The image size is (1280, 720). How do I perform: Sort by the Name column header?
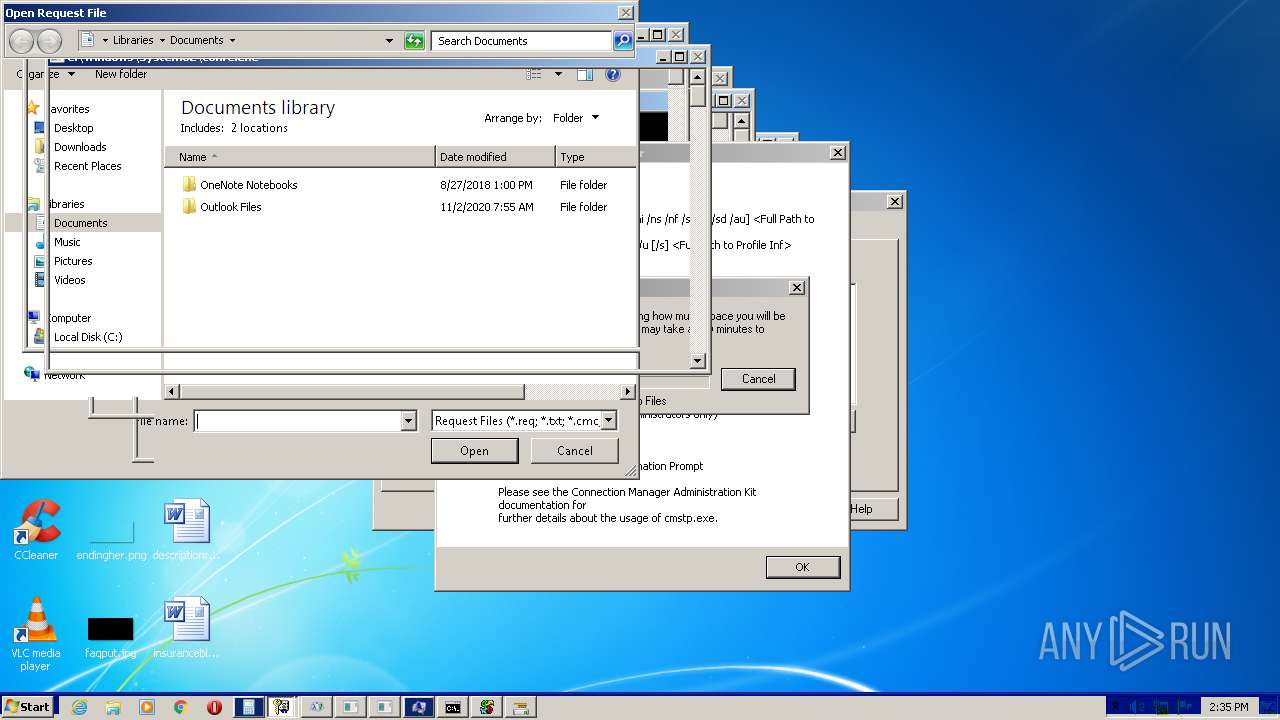click(300, 157)
